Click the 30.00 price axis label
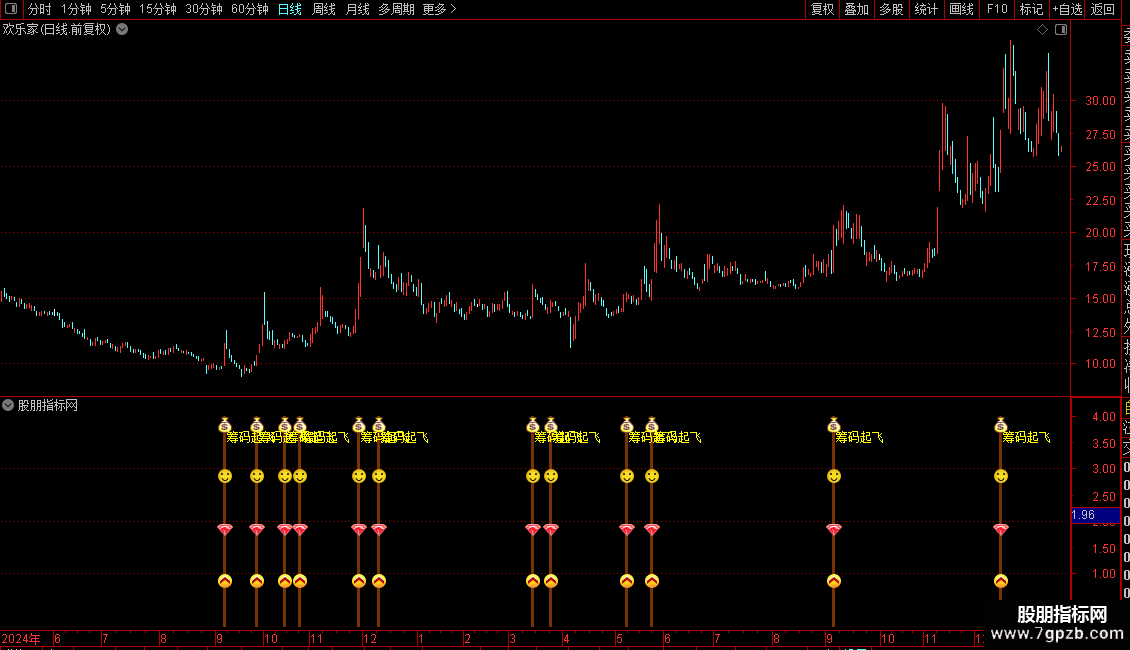Screen dimensions: 1130x650 tap(1100, 101)
